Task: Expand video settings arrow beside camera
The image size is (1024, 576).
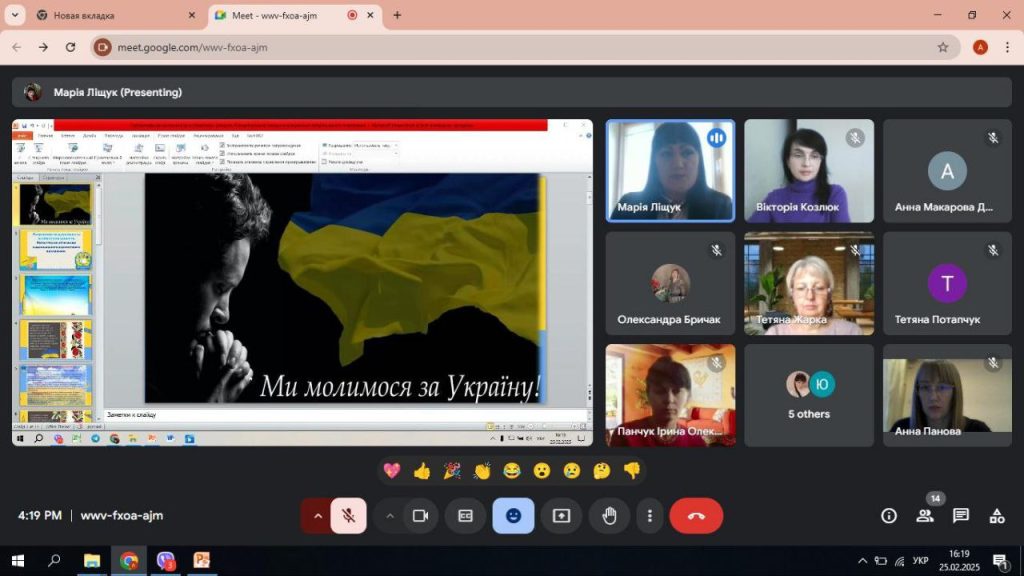Action: 390,516
